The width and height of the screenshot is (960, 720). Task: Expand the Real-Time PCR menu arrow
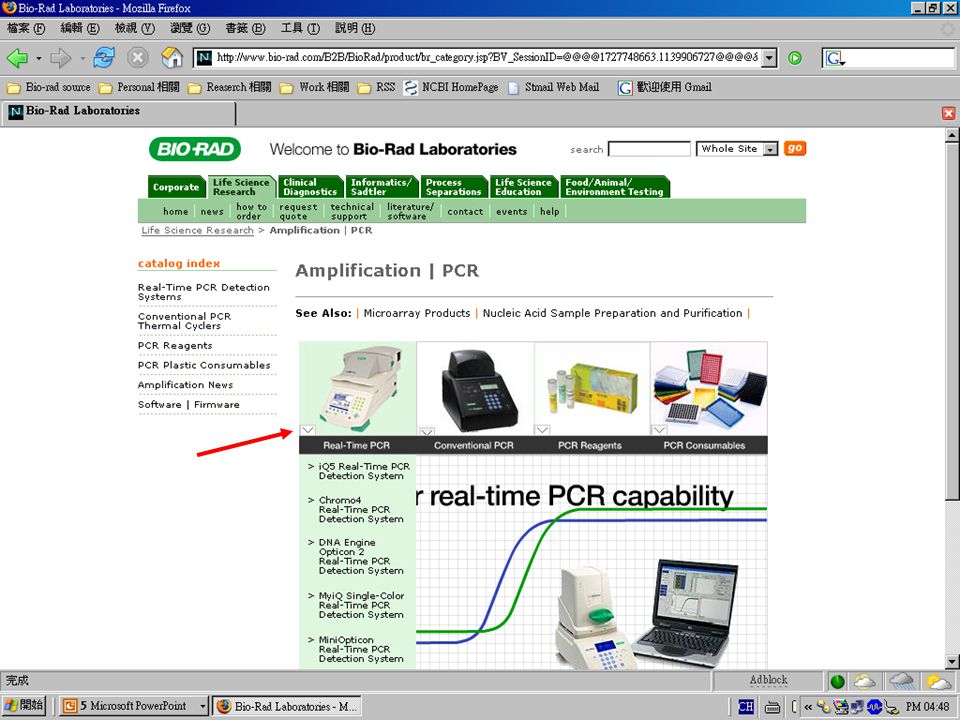click(x=308, y=430)
